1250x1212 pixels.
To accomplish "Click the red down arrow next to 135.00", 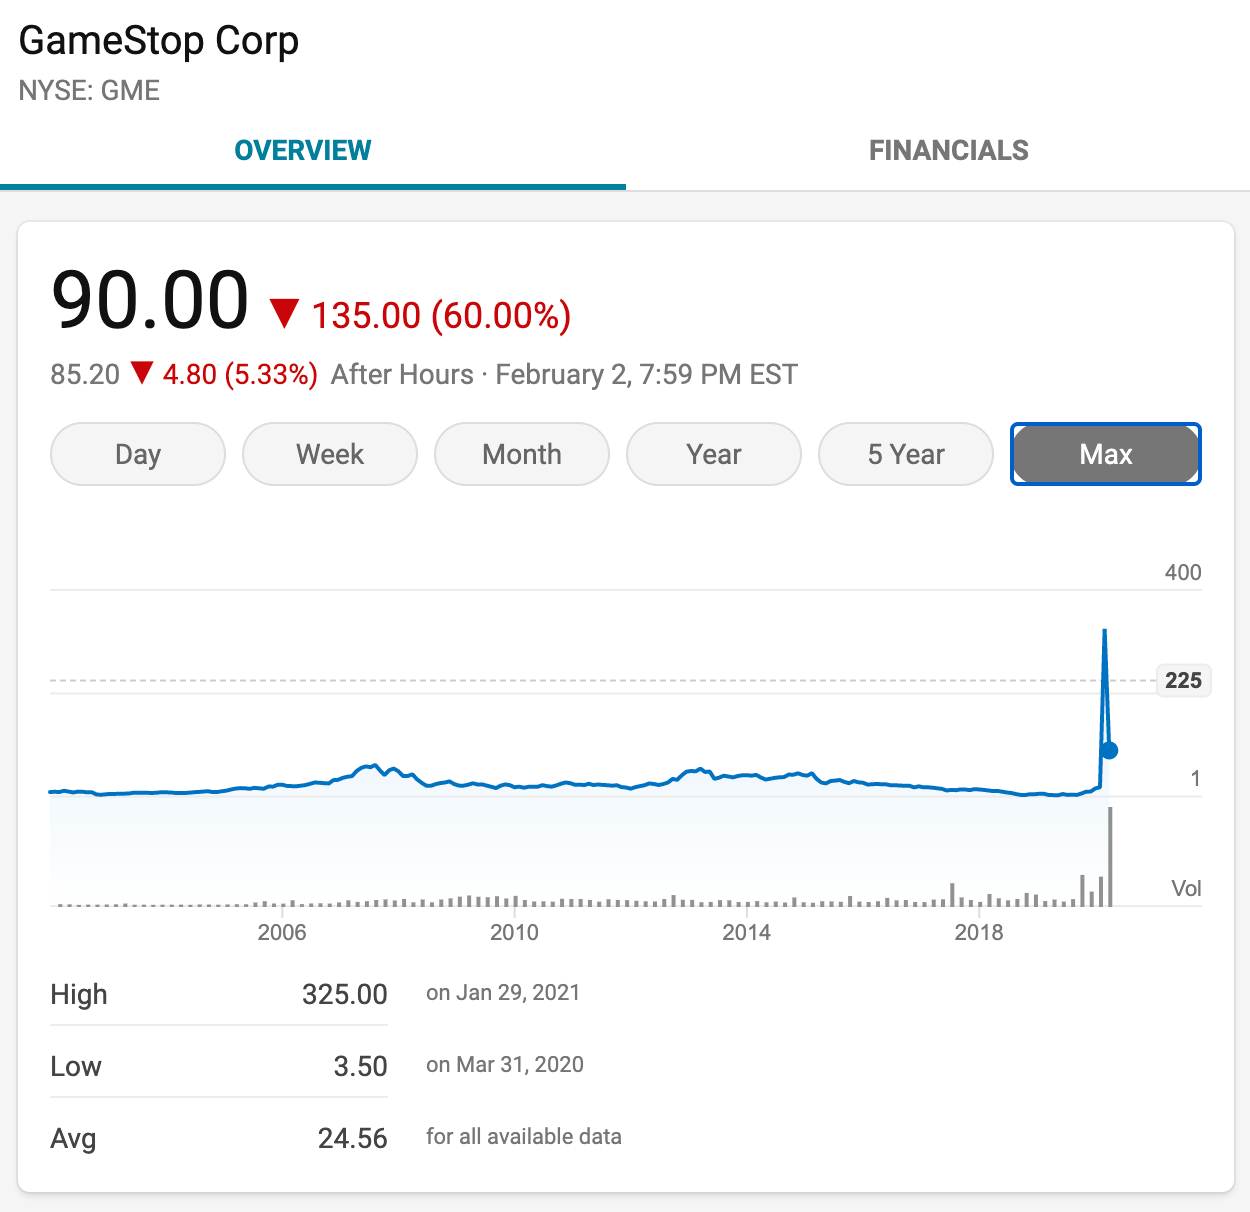I will click(x=285, y=314).
